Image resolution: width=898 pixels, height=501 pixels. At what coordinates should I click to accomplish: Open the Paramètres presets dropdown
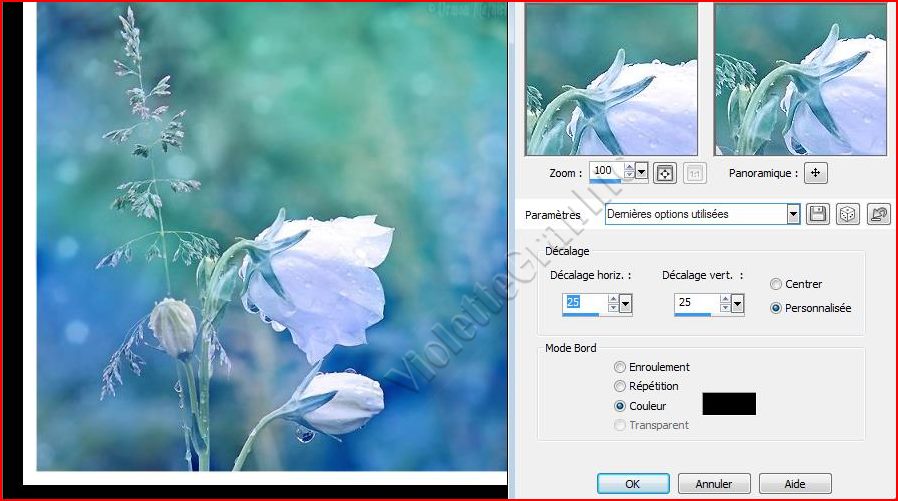(793, 214)
